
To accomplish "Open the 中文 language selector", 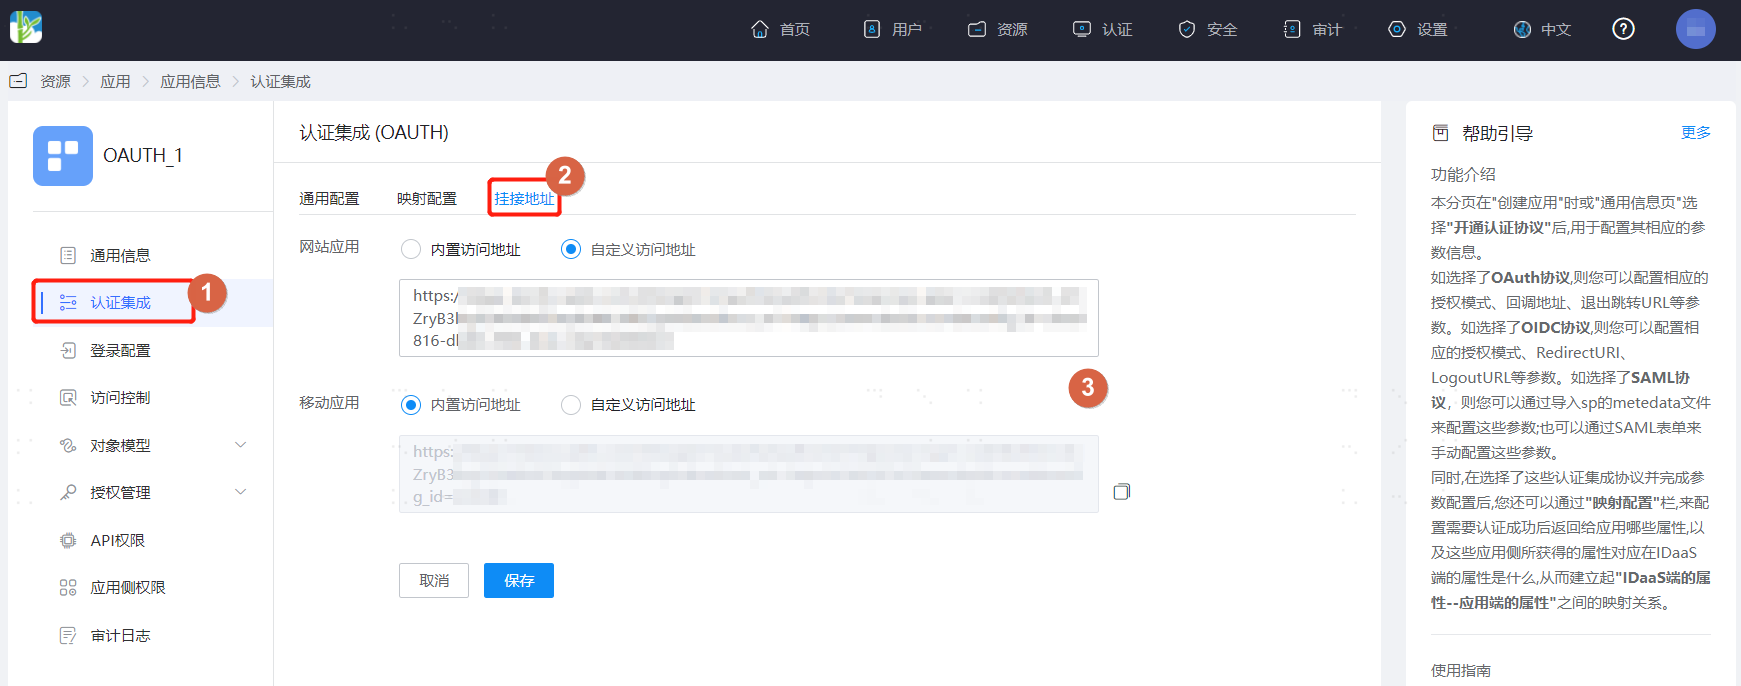I will [x=1542, y=30].
